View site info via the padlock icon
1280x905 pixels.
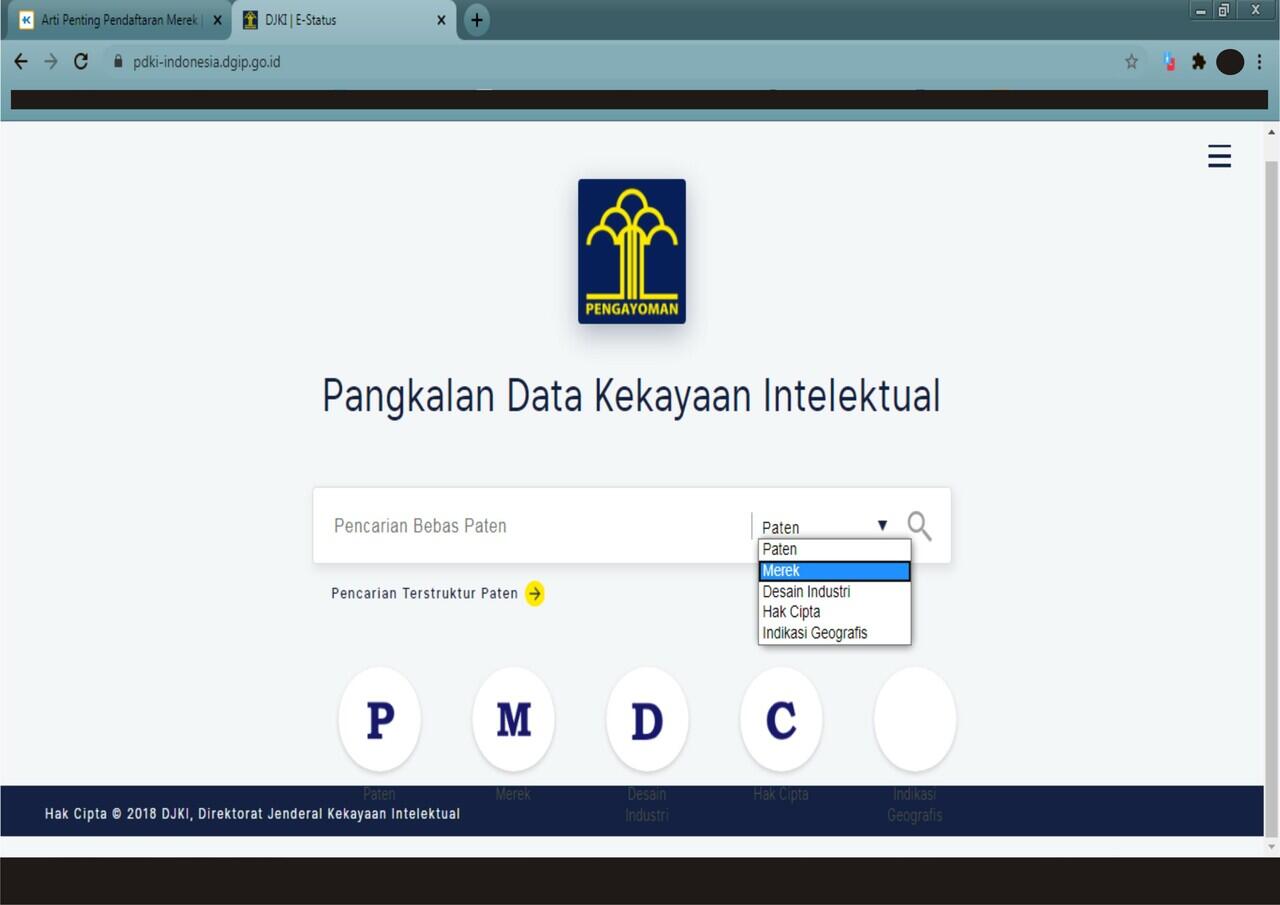coord(118,62)
